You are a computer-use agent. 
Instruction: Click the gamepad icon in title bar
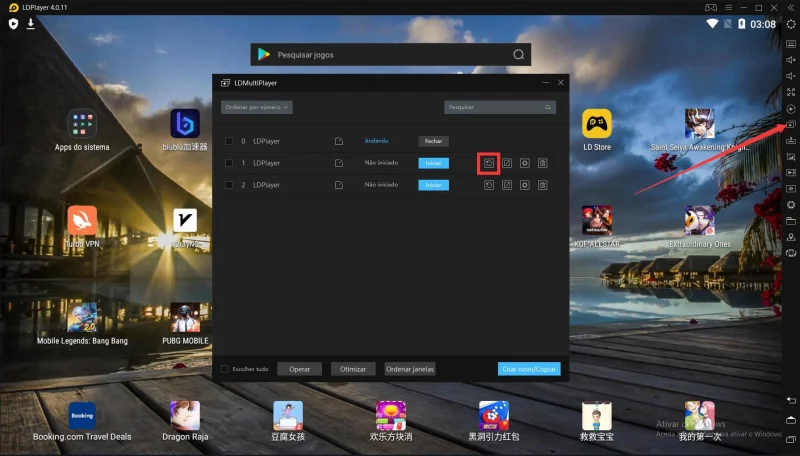coord(711,8)
